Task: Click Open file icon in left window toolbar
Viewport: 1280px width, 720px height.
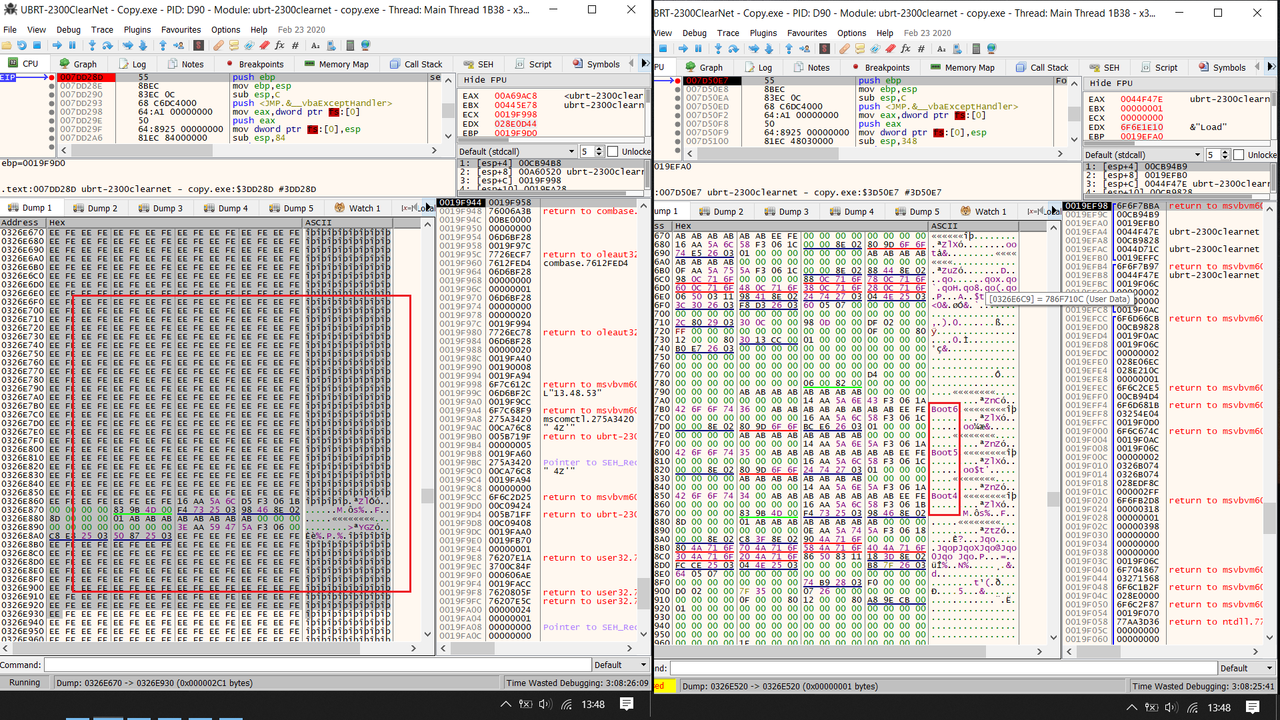Action: point(7,46)
